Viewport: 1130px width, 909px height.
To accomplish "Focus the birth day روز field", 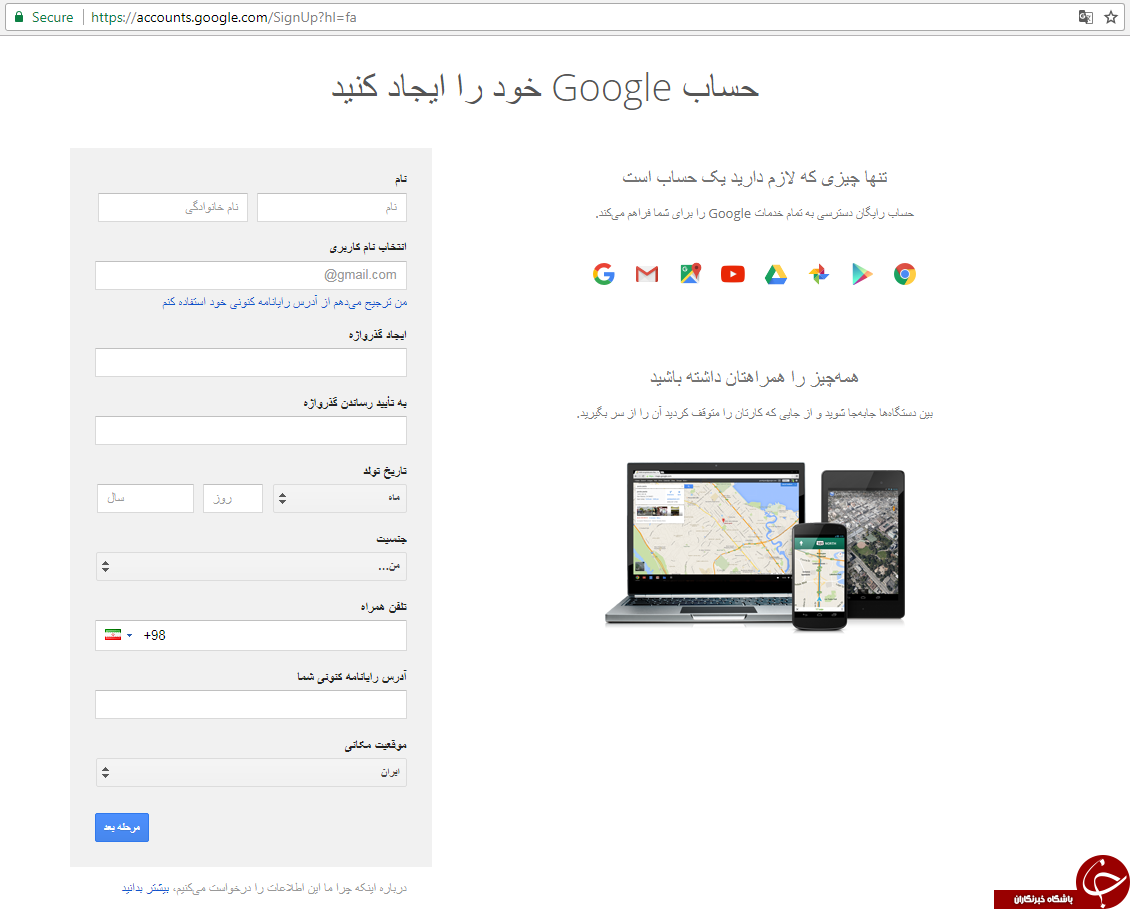I will tap(233, 498).
